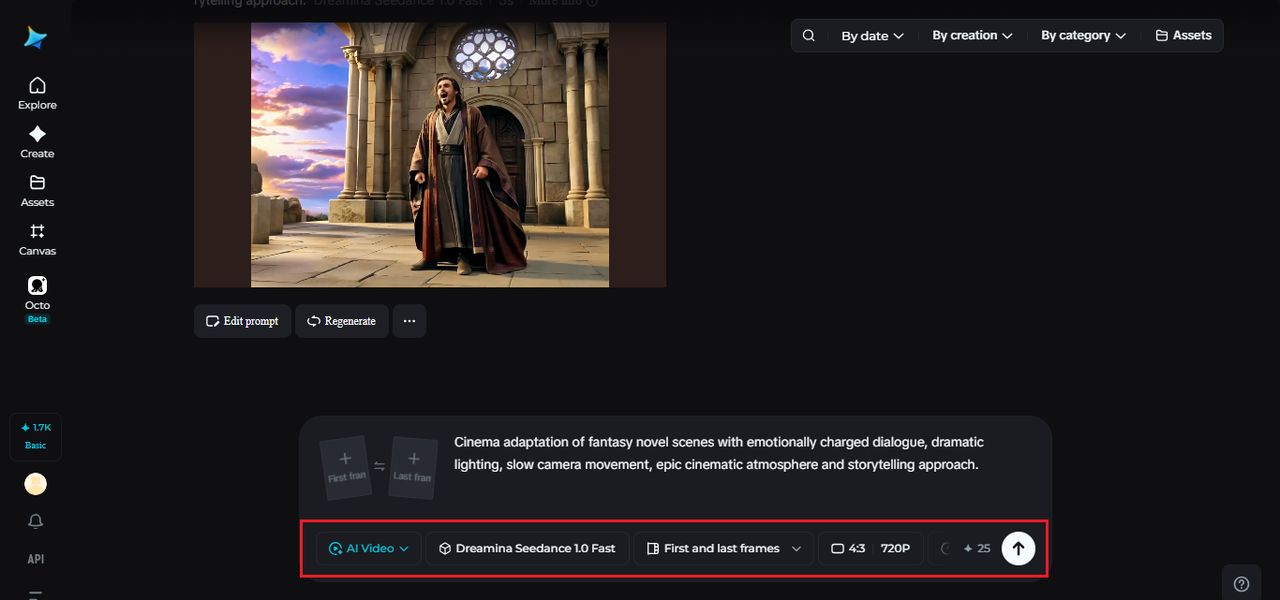
Task: Click the Dreamina logo icon
Action: pyautogui.click(x=36, y=37)
